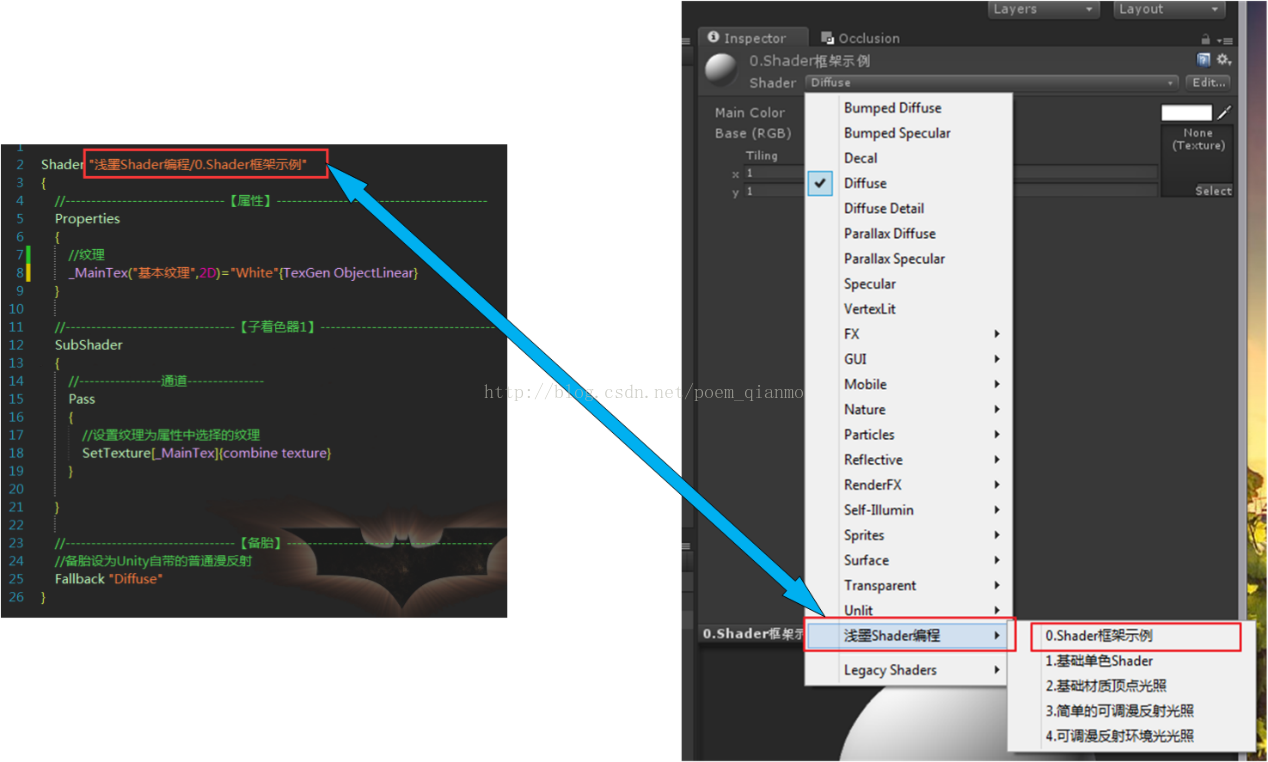The height and width of the screenshot is (762, 1268).
Task: Click the Tiling x input field
Action: coord(950,173)
